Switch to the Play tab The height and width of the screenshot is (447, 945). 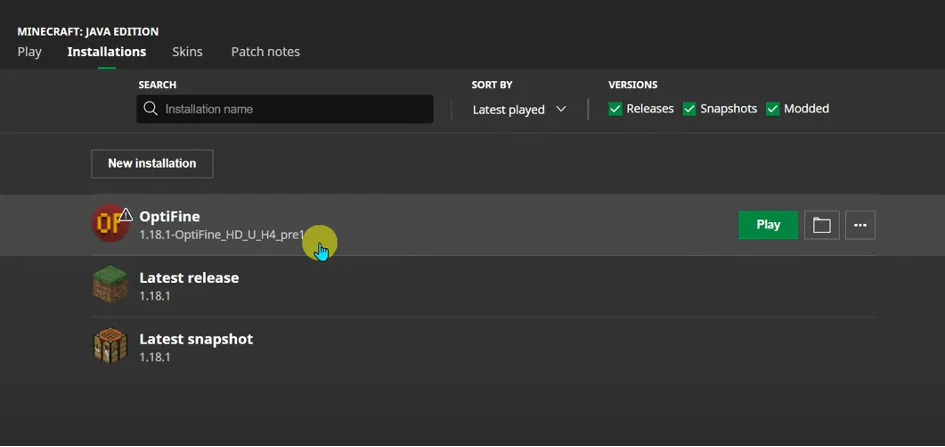pyautogui.click(x=30, y=52)
